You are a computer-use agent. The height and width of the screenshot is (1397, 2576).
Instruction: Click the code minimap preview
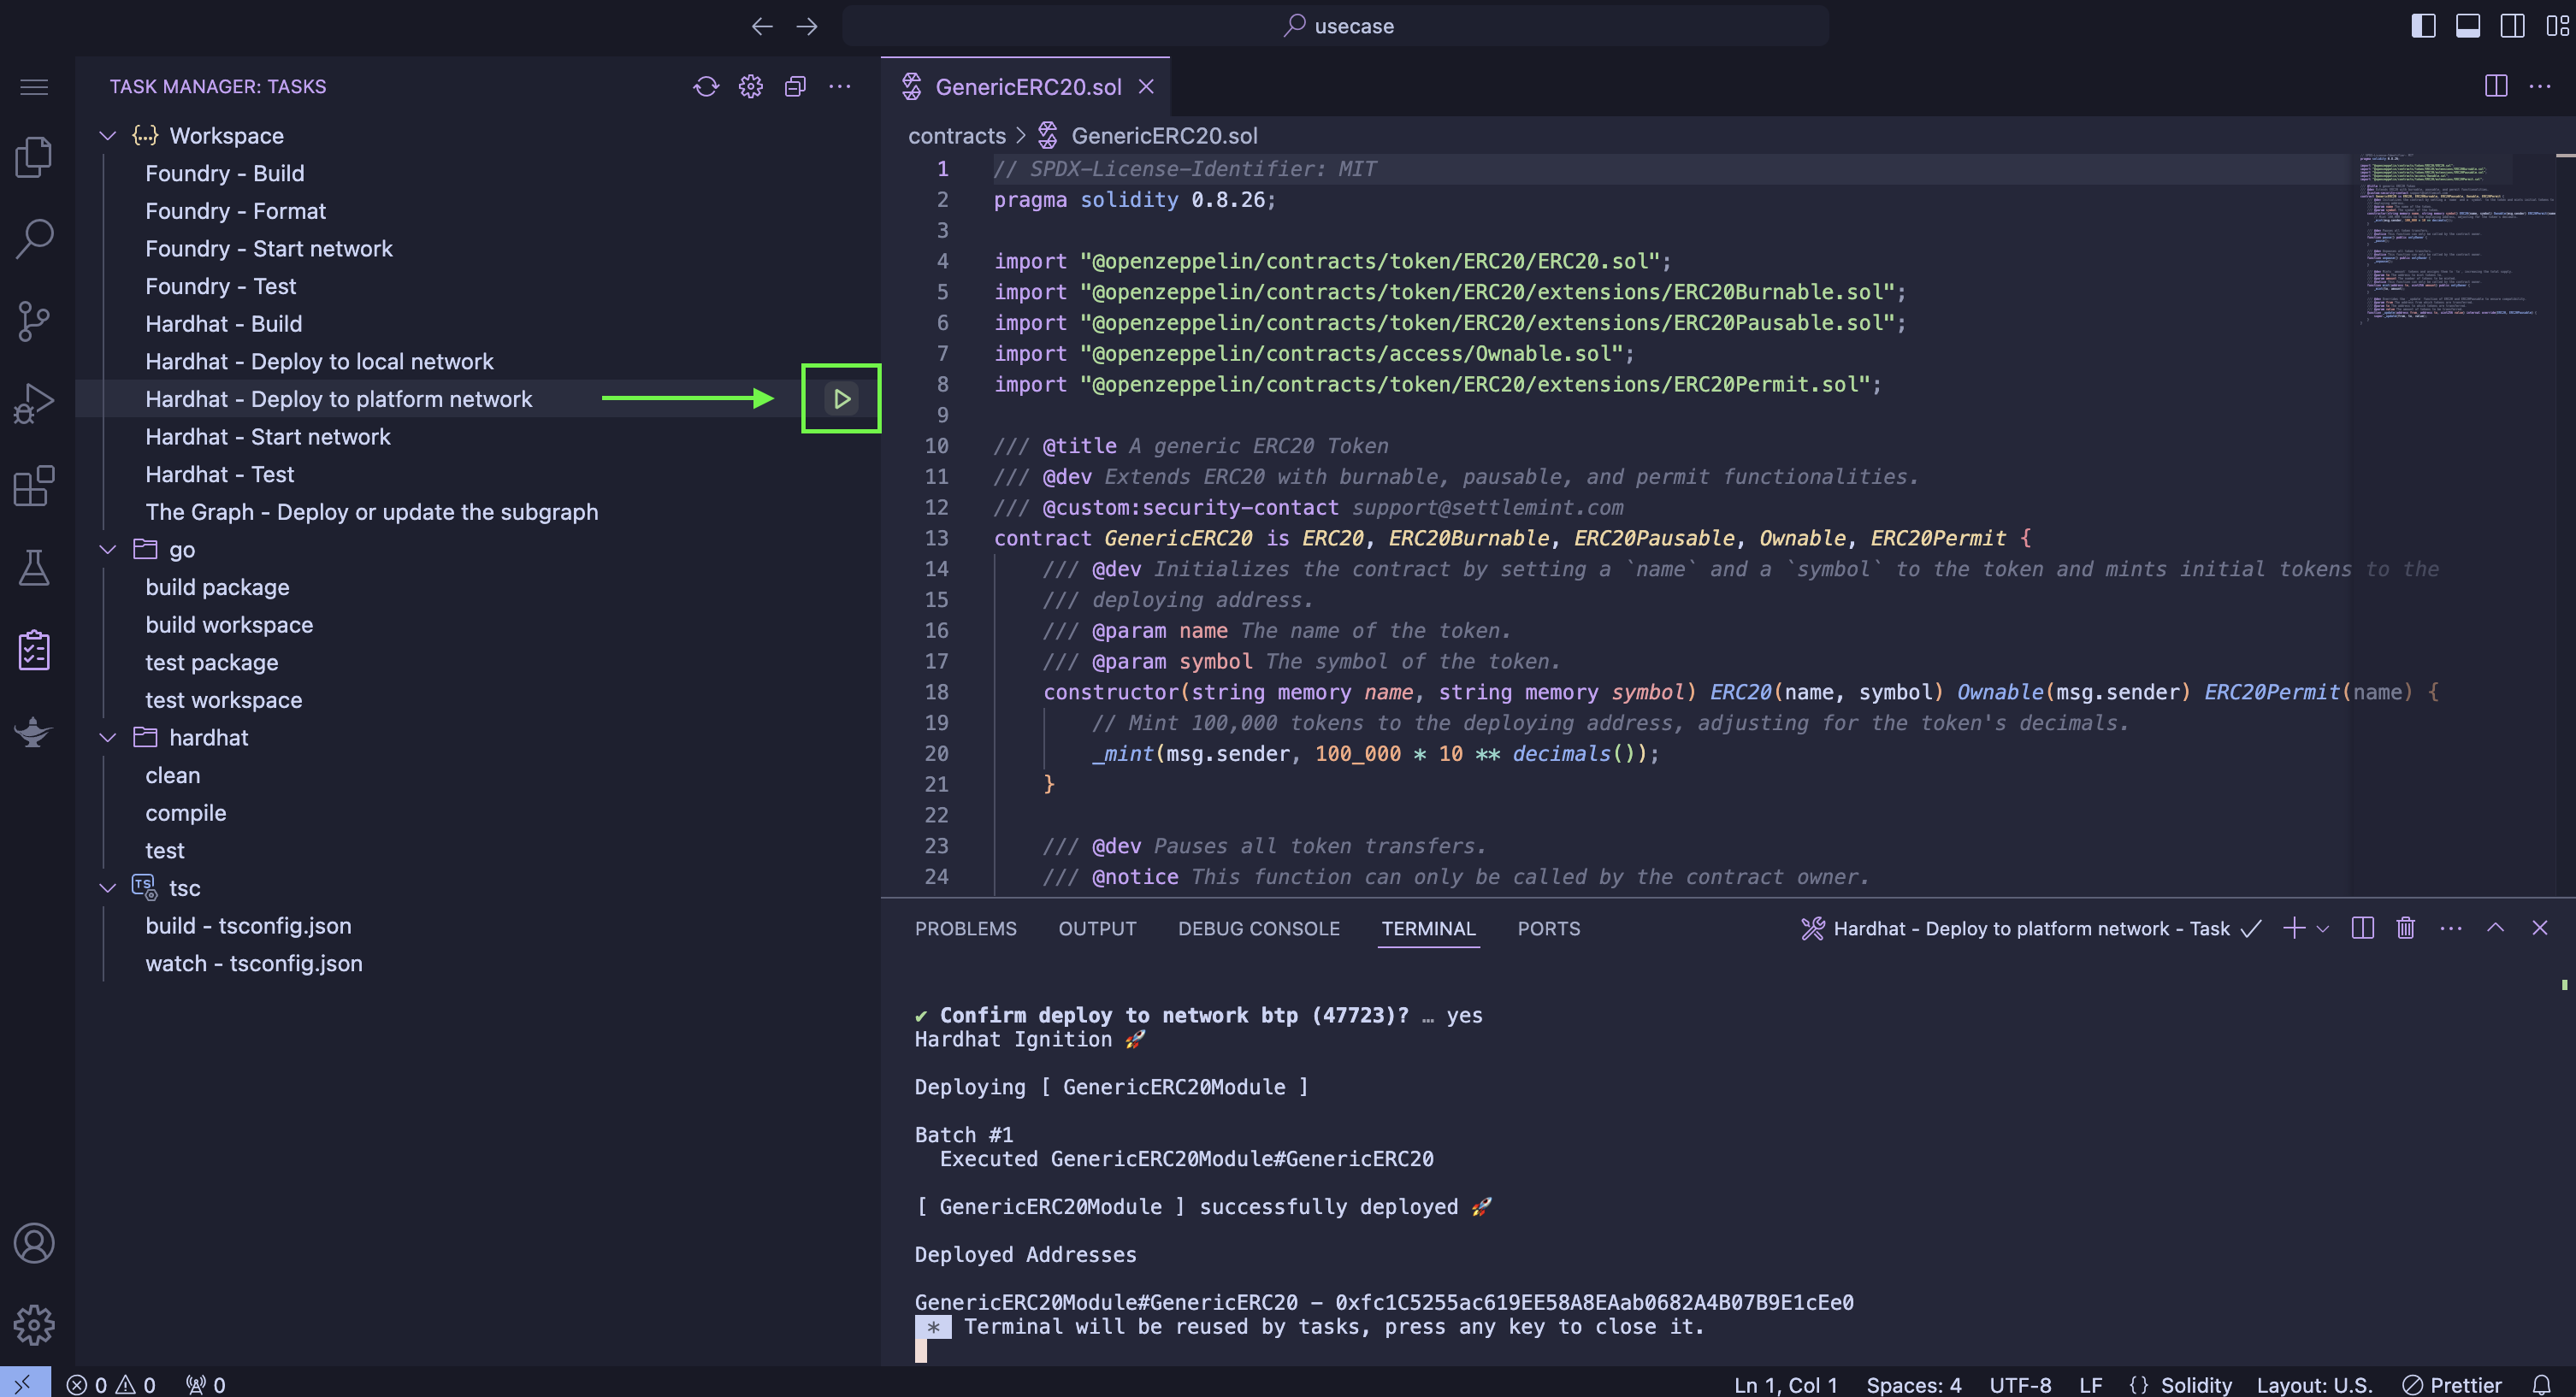point(2455,240)
